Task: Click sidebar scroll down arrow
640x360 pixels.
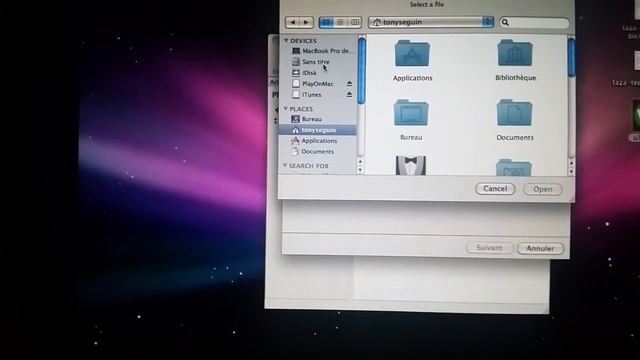Action: [360, 170]
